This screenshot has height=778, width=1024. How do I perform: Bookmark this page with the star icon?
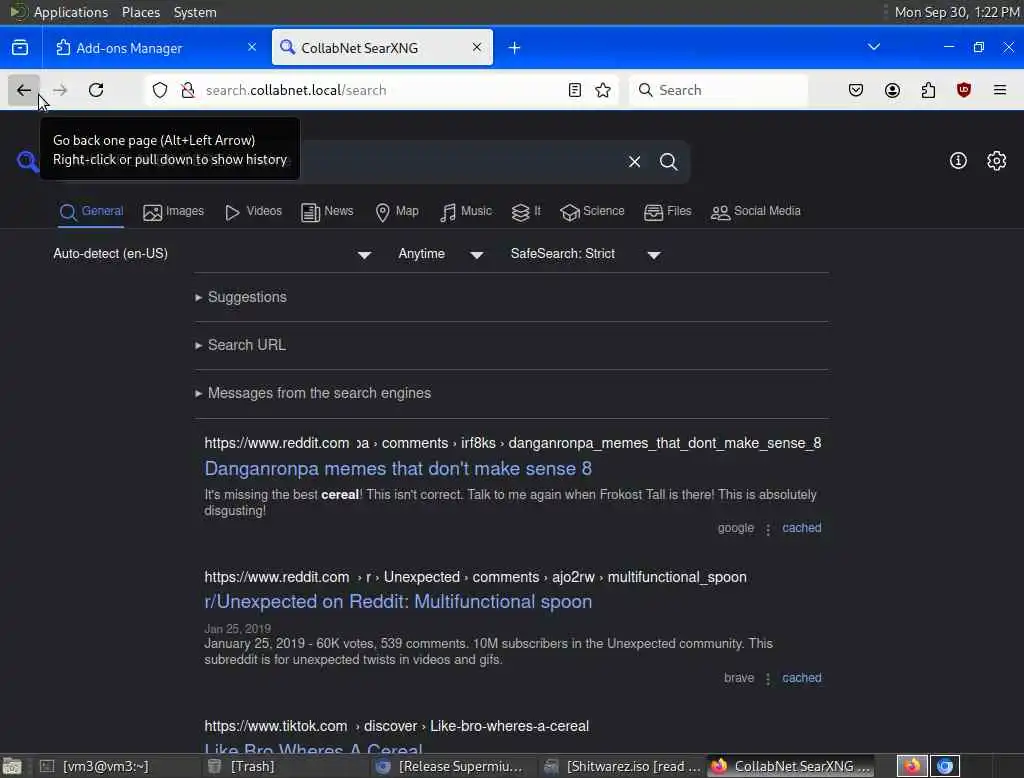[x=603, y=90]
